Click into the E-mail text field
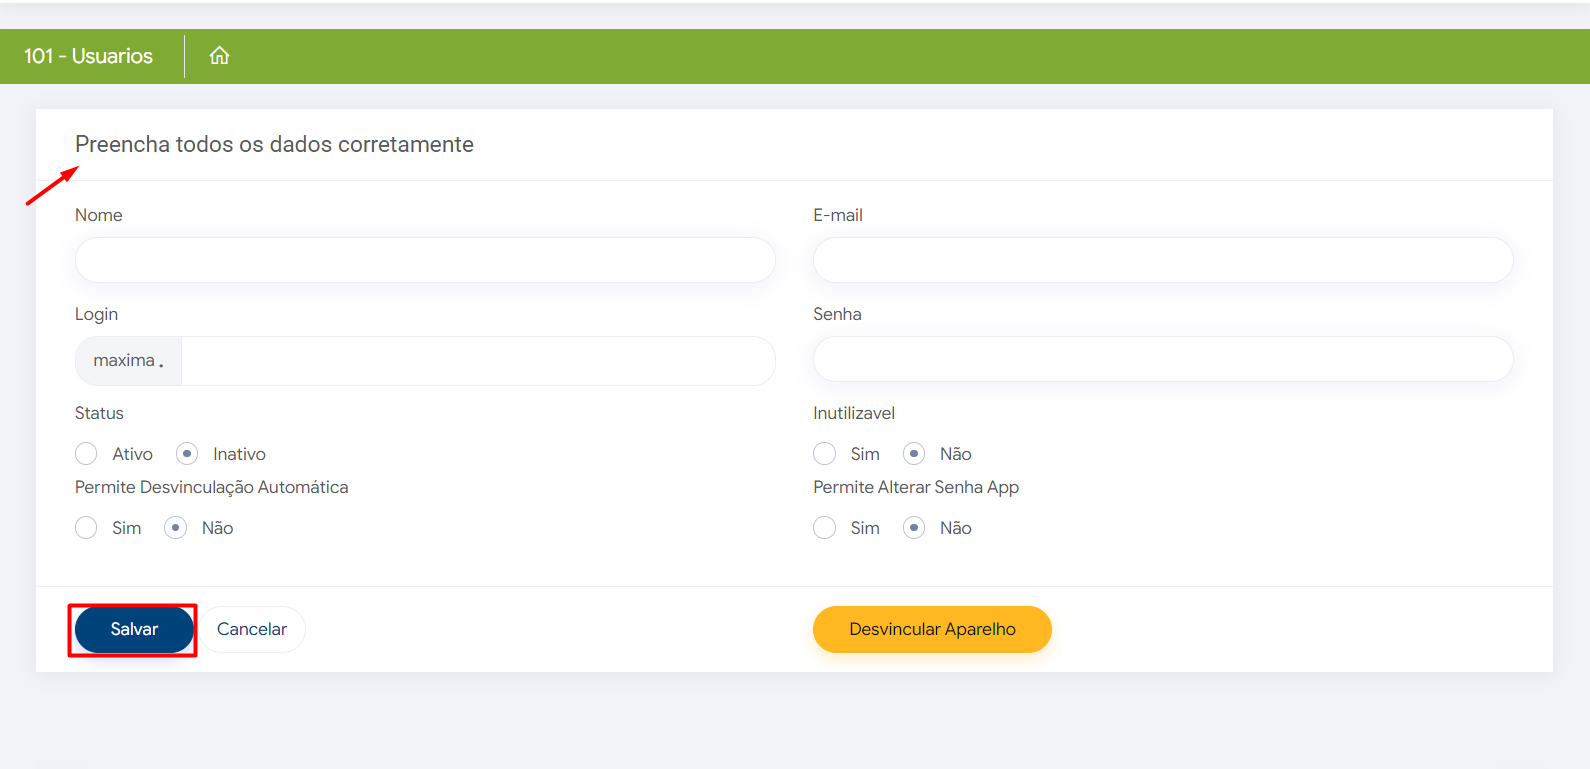1590x769 pixels. 1162,260
